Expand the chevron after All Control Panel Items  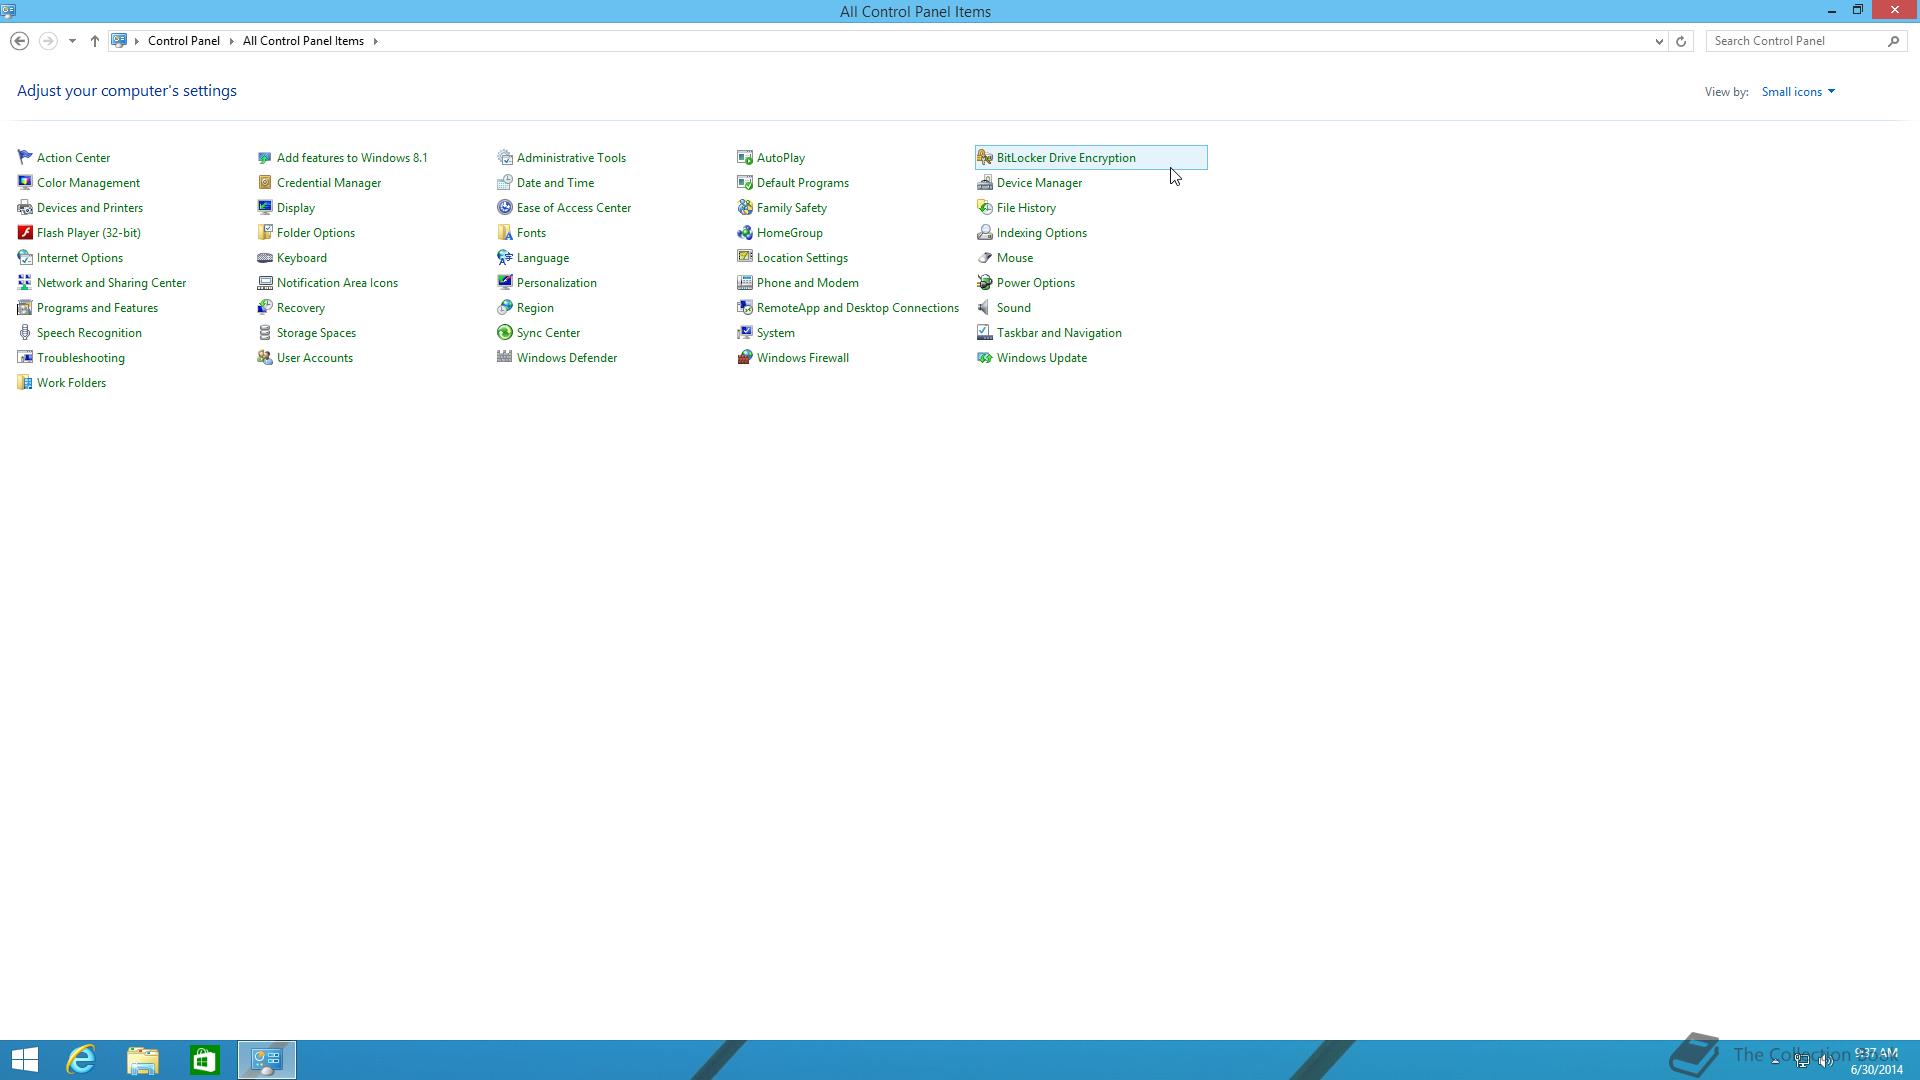pos(376,41)
